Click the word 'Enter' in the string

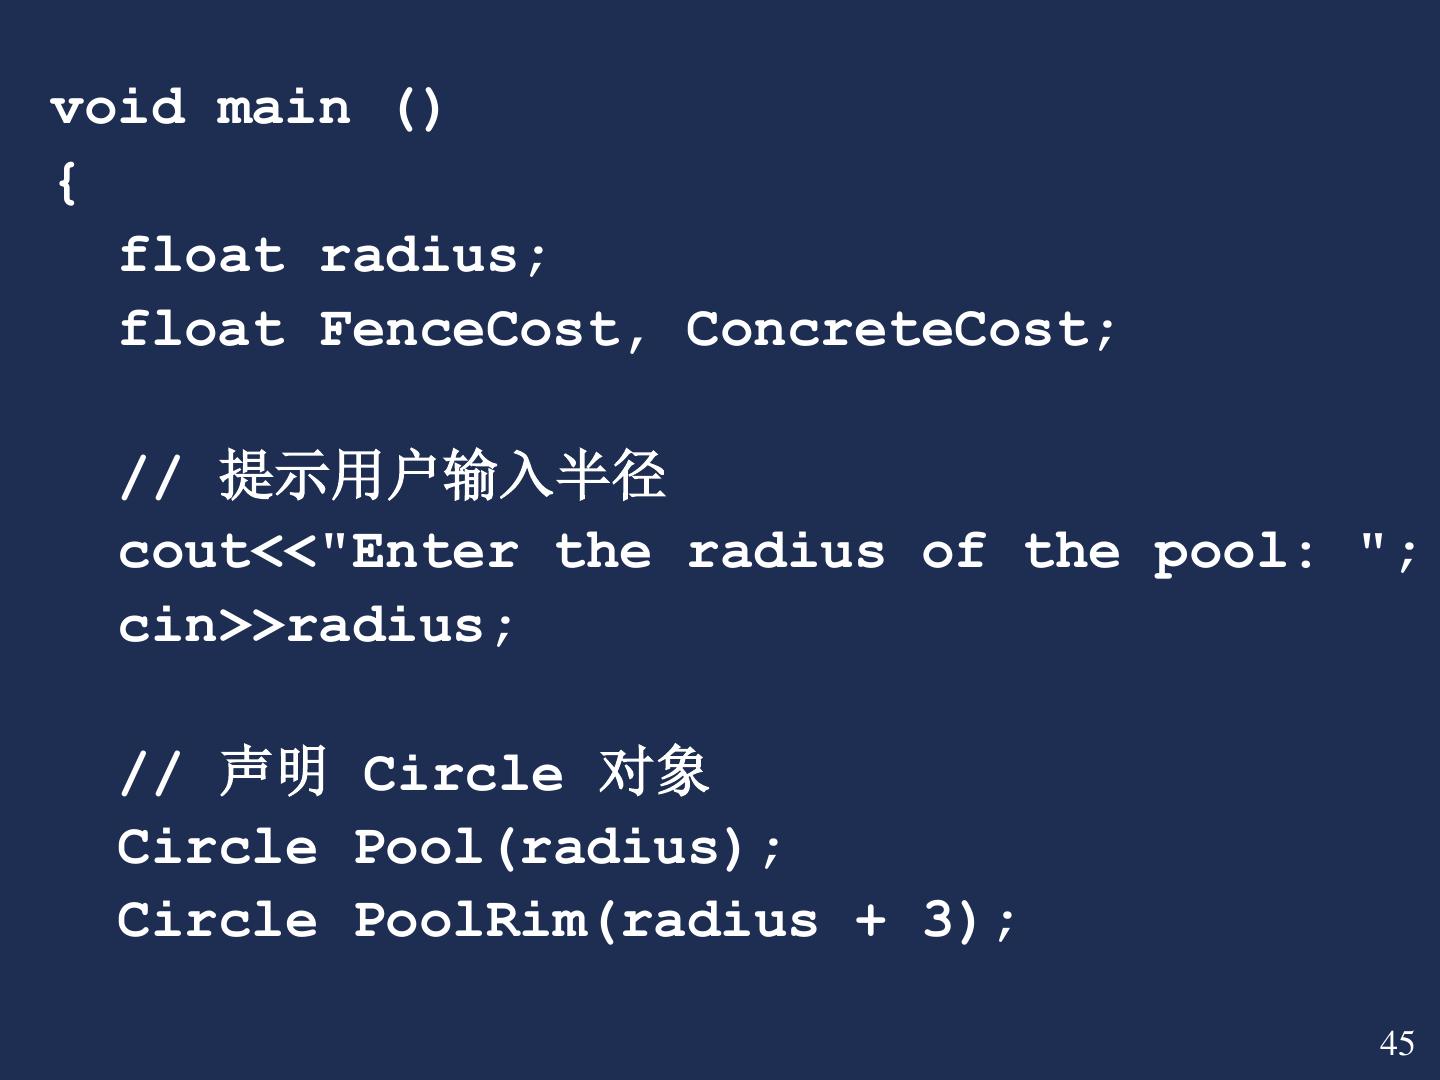(435, 551)
